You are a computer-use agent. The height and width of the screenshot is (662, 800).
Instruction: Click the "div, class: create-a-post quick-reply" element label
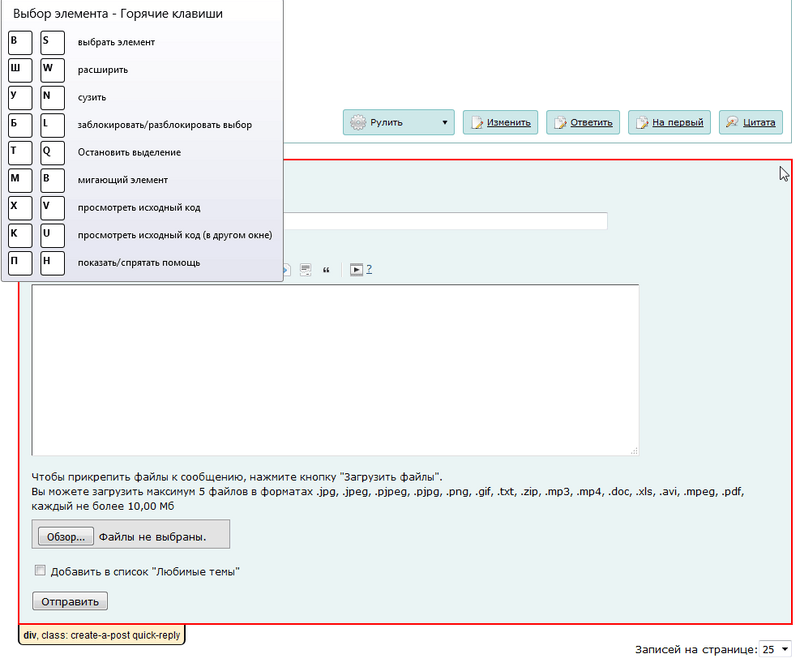102,635
